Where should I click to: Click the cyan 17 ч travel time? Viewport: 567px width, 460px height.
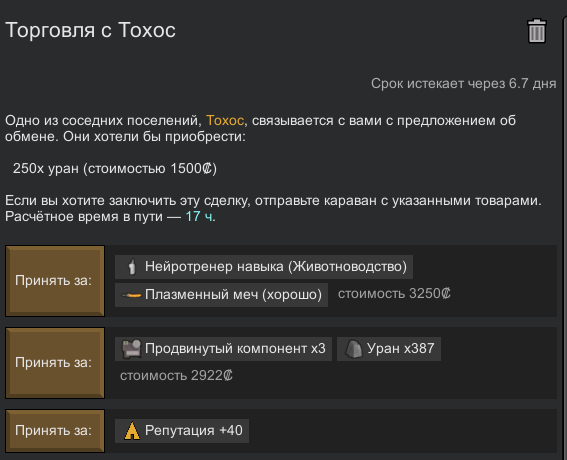(199, 217)
